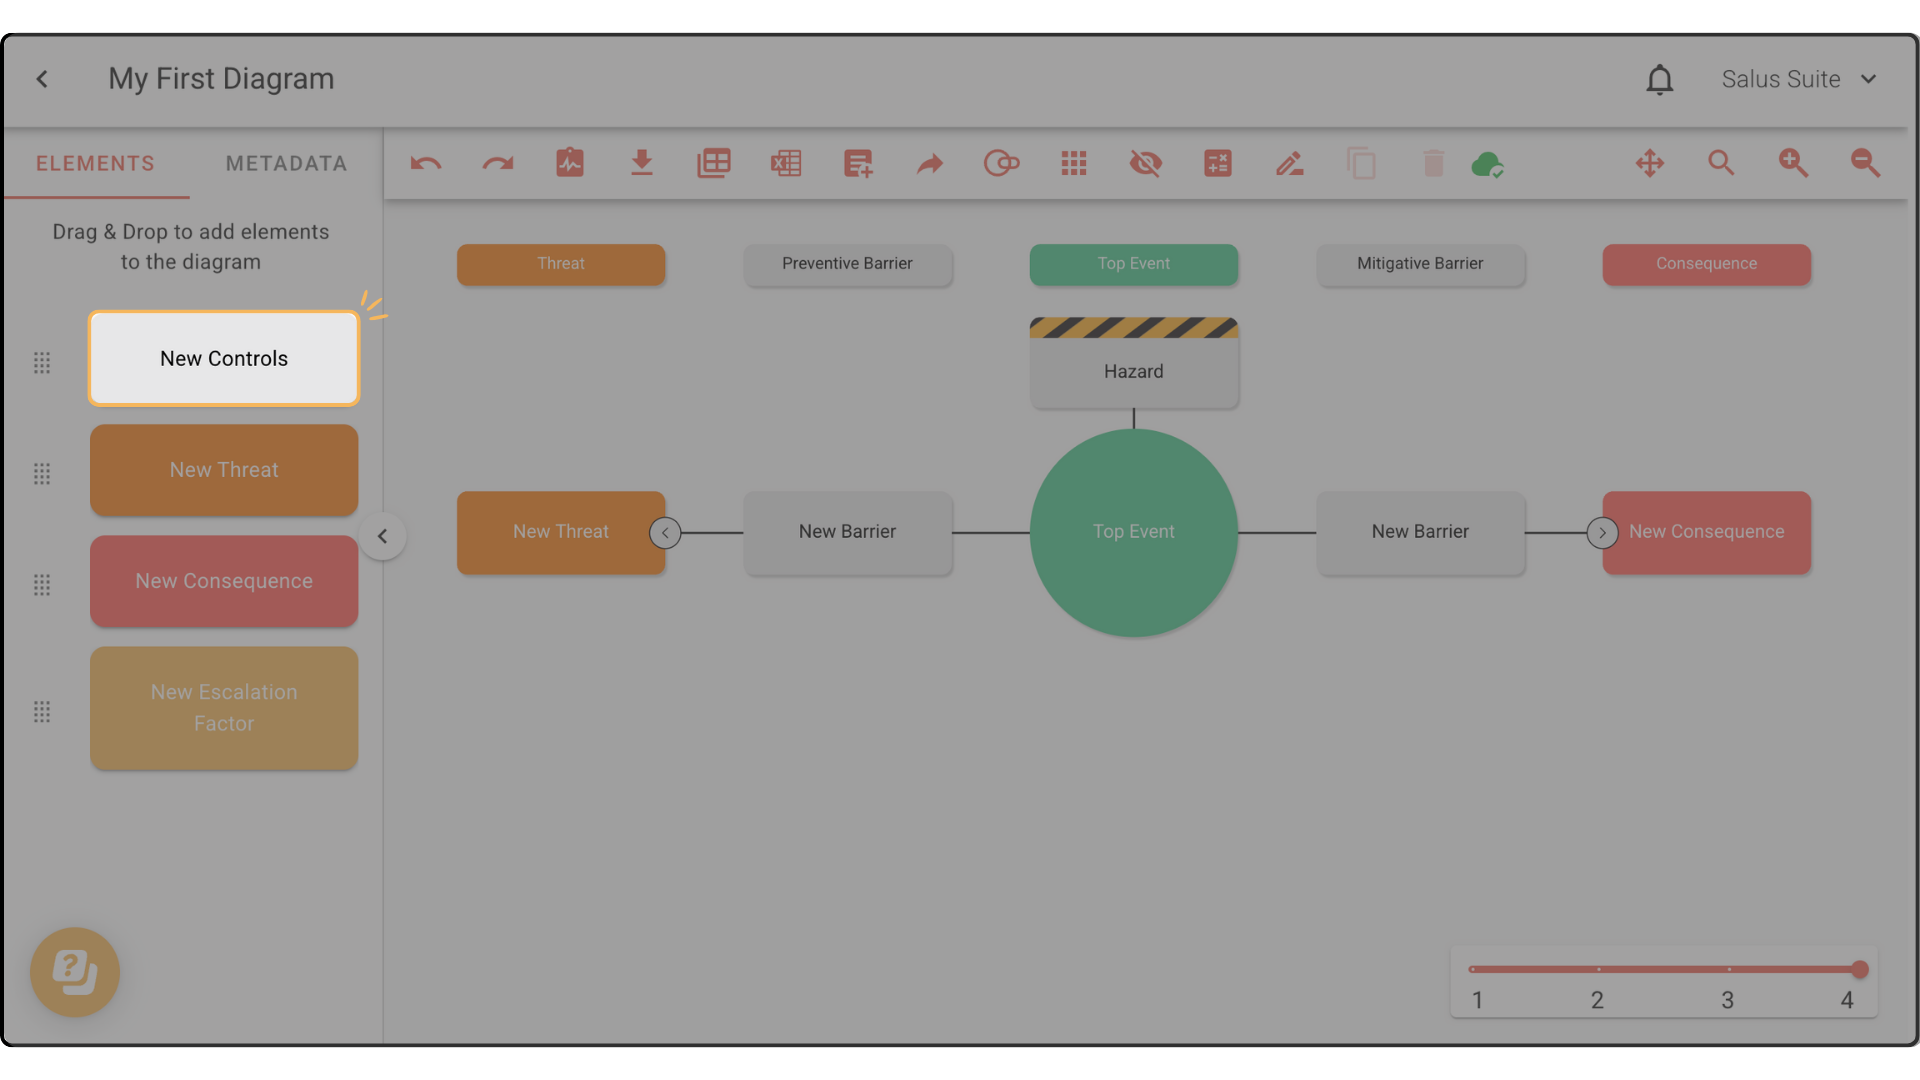Collapse the New Threat branch chevron
Viewport: 1920px width, 1080px height.
tap(665, 533)
